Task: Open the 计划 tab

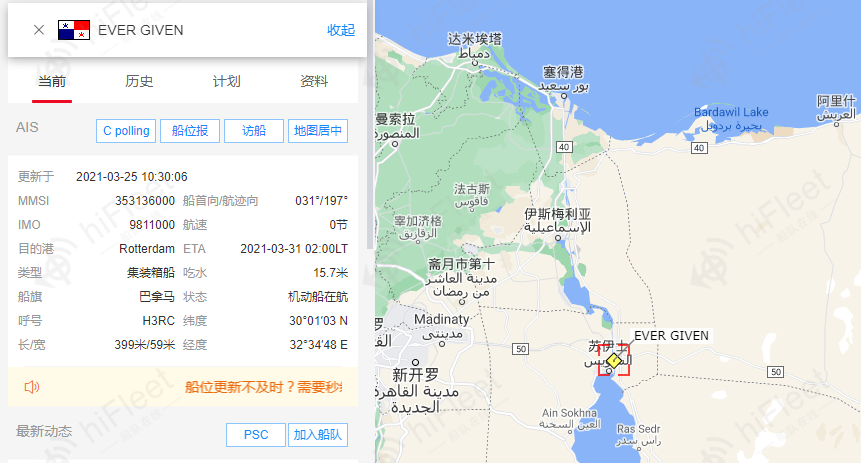Action: point(226,81)
